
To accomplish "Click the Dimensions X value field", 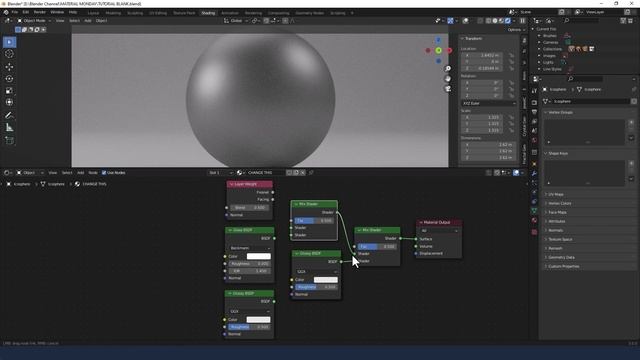I will tap(488, 144).
